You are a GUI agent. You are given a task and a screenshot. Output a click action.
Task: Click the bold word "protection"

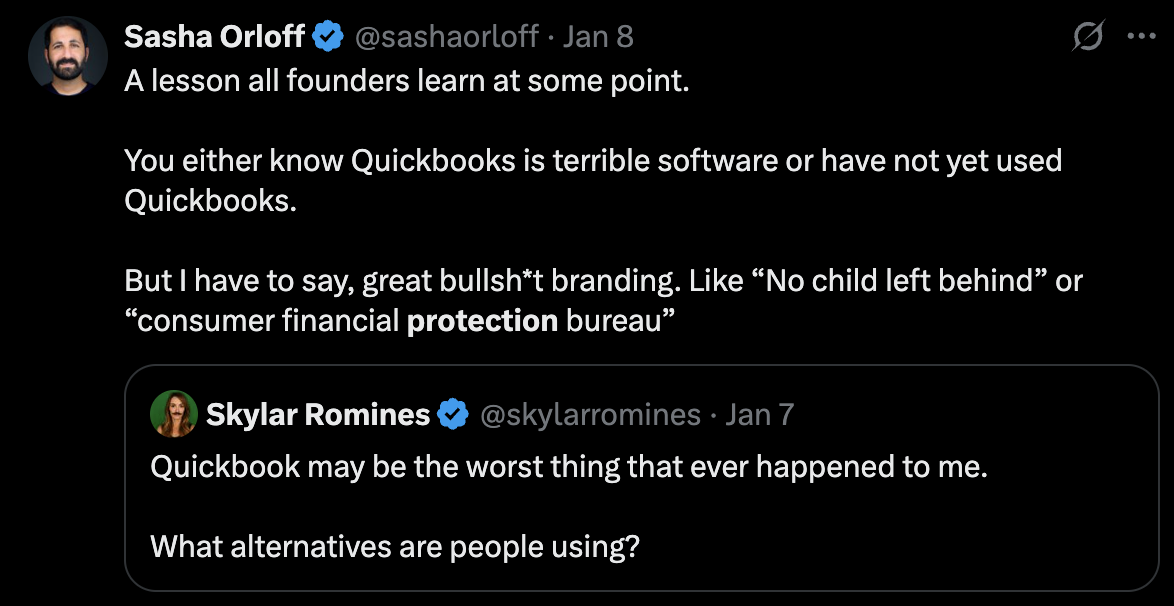(x=482, y=321)
